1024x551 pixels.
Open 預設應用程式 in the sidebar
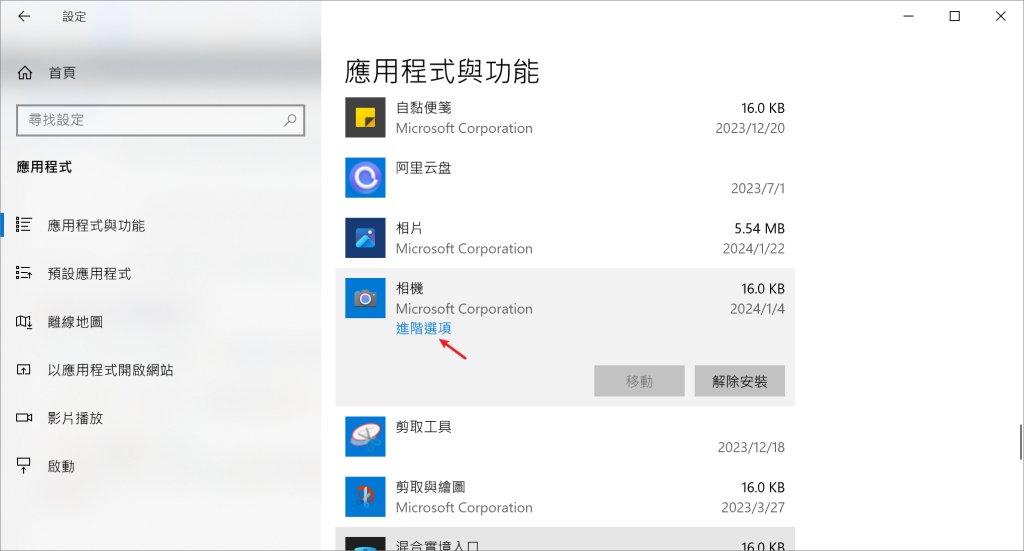click(x=89, y=273)
